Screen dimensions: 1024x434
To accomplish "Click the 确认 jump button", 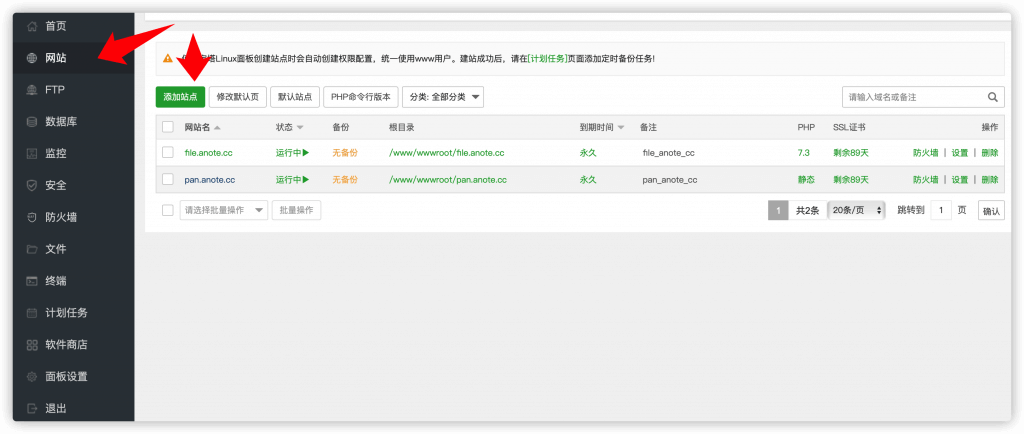I will click(991, 211).
